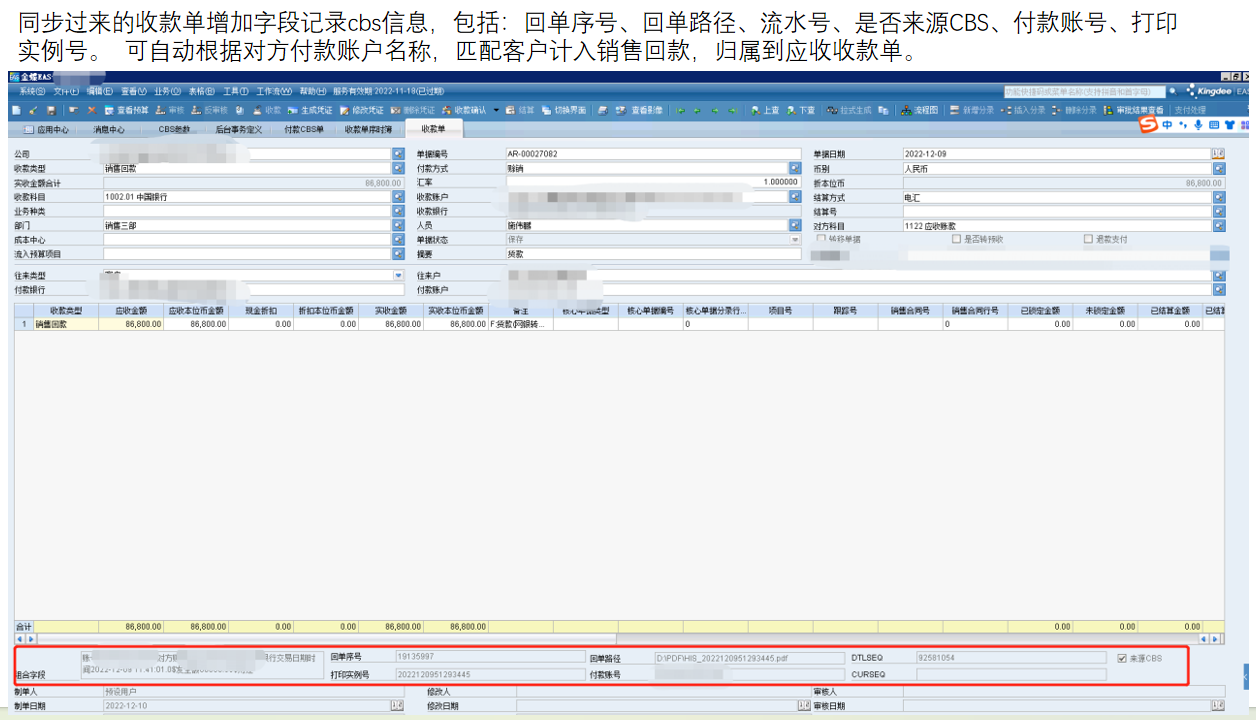Go to first record navigation arrow
The image size is (1256, 720).
click(x=680, y=109)
